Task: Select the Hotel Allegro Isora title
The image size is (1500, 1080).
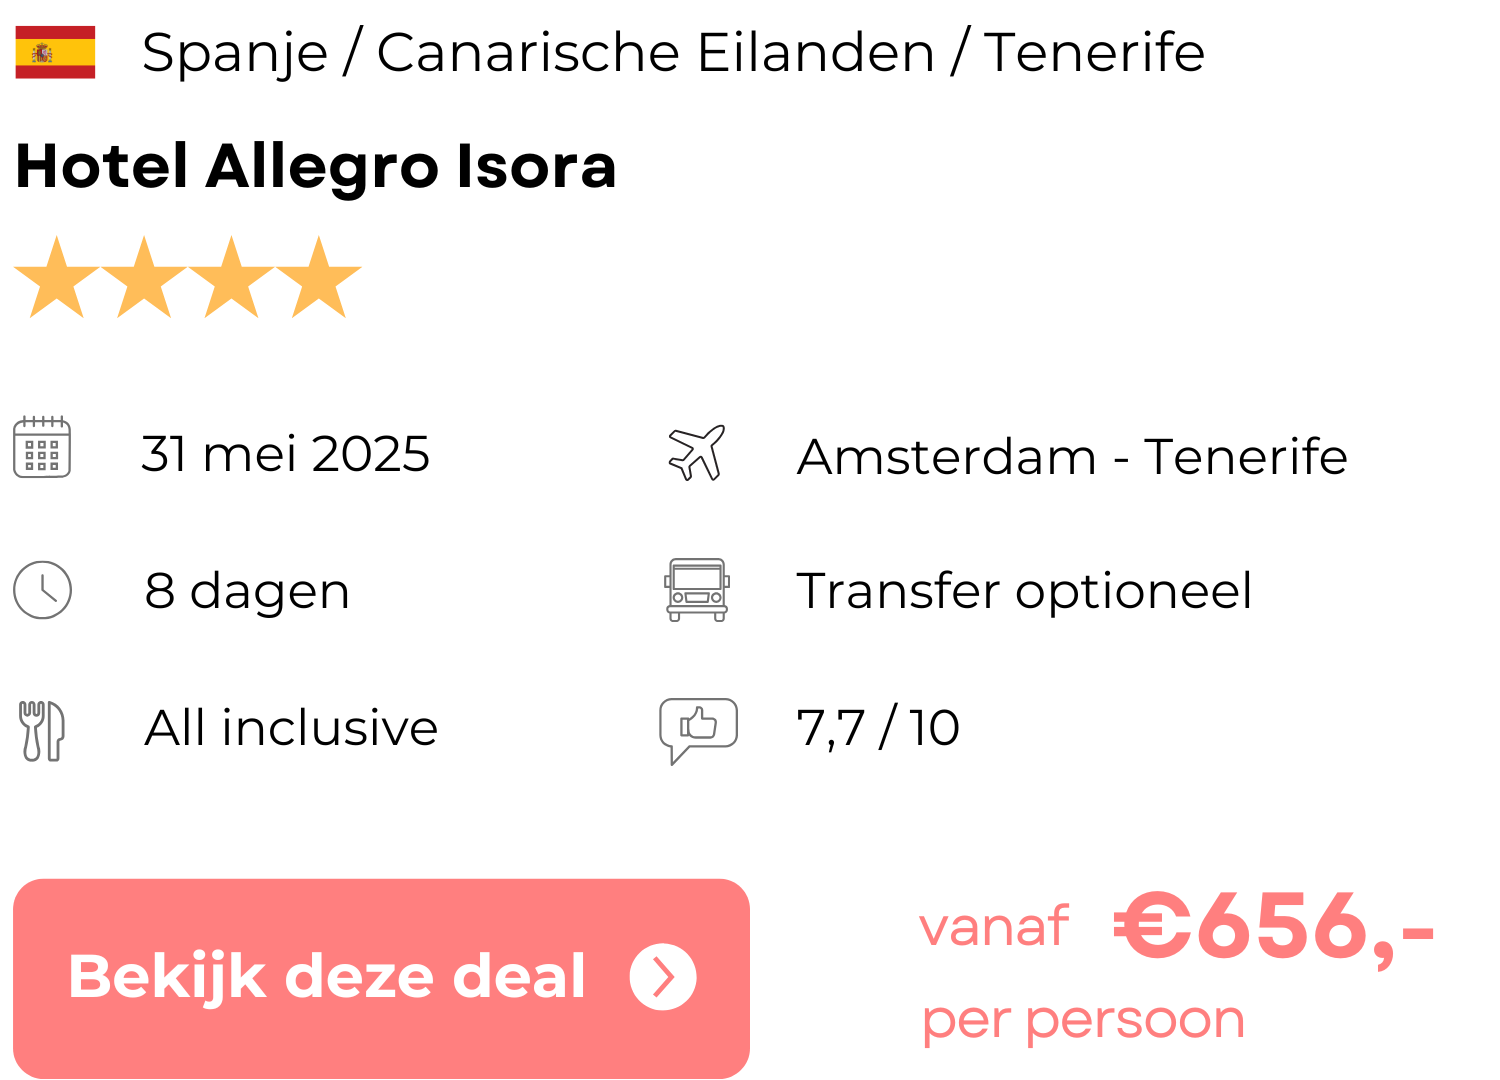Action: point(316,166)
